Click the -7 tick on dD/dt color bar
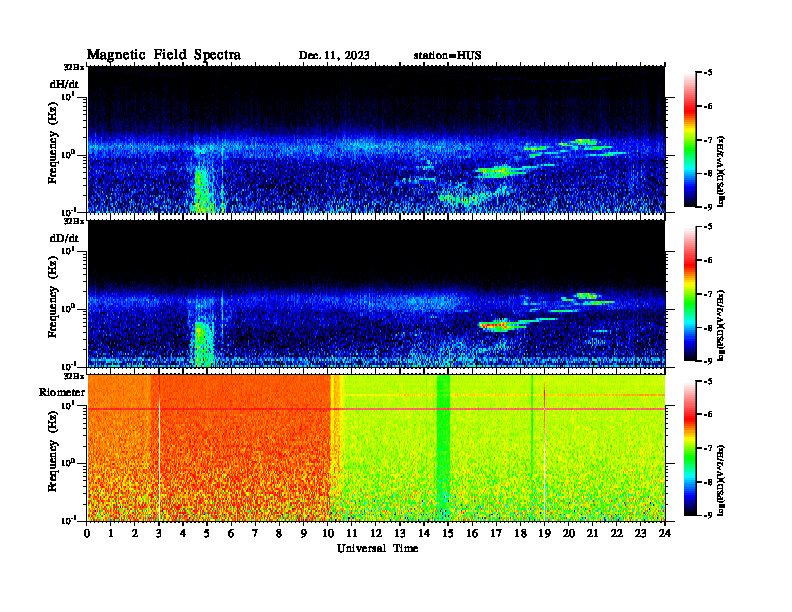 coord(707,294)
